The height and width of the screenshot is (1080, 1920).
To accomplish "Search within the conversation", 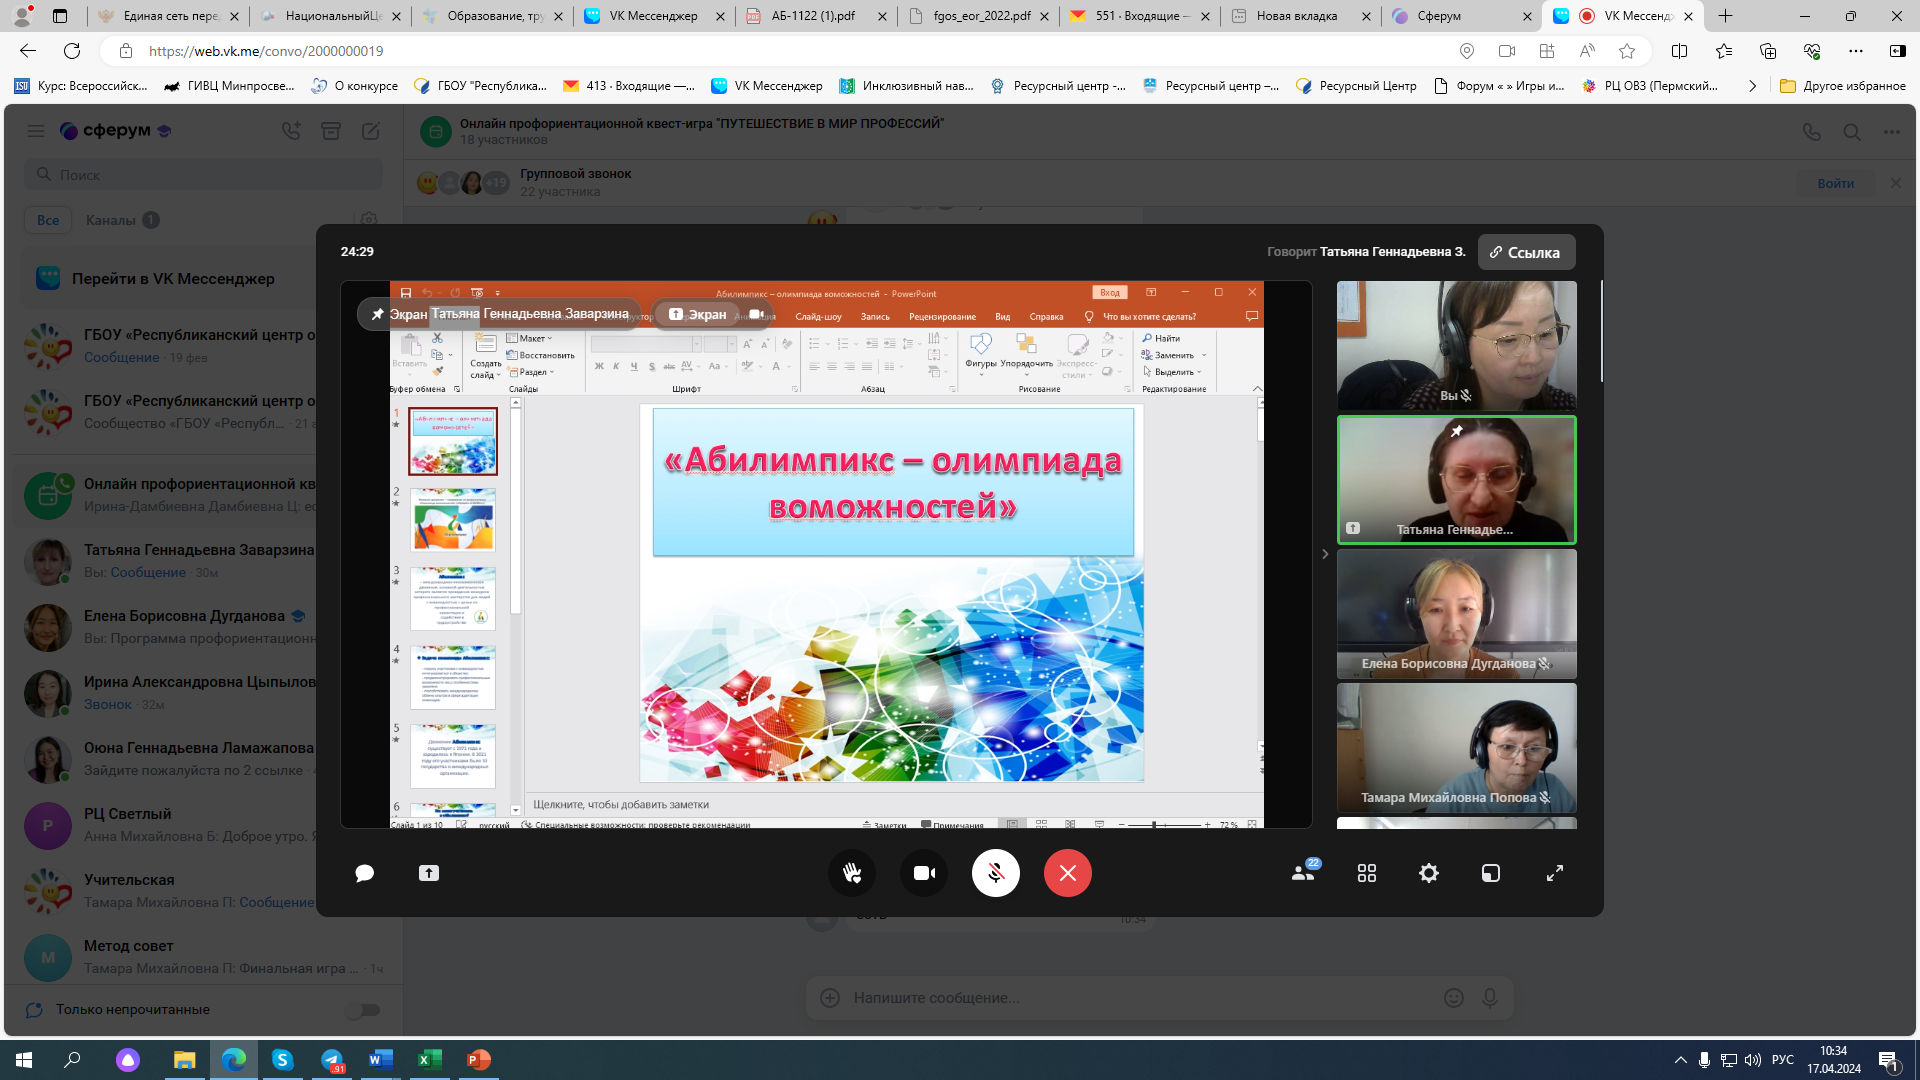I will pos(1852,132).
